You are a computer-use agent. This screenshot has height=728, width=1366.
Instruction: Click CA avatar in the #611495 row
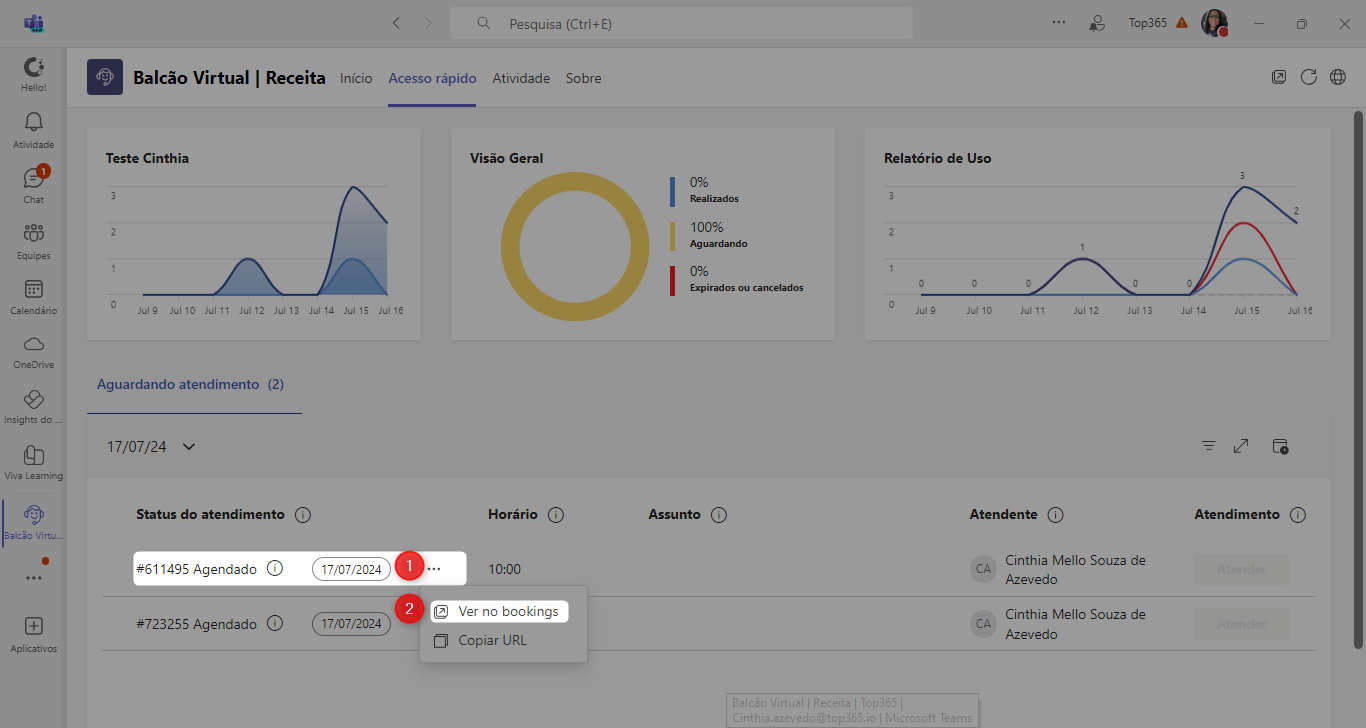click(983, 569)
